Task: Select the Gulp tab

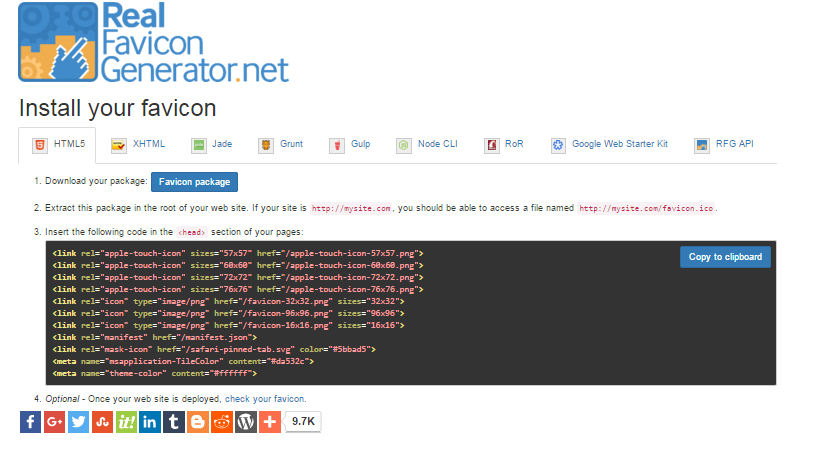Action: (349, 144)
